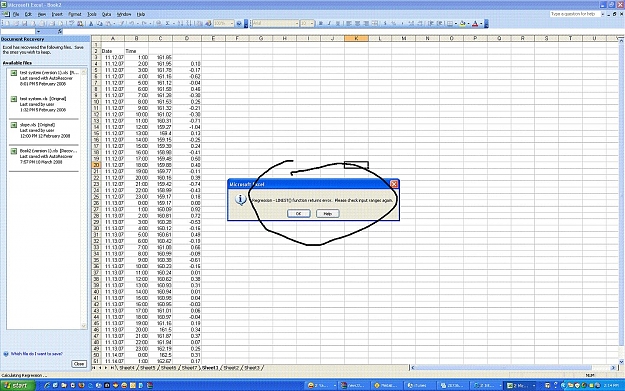Open the Chart Wizard icon
This screenshot has width=625, height=391.
[x=199, y=24]
